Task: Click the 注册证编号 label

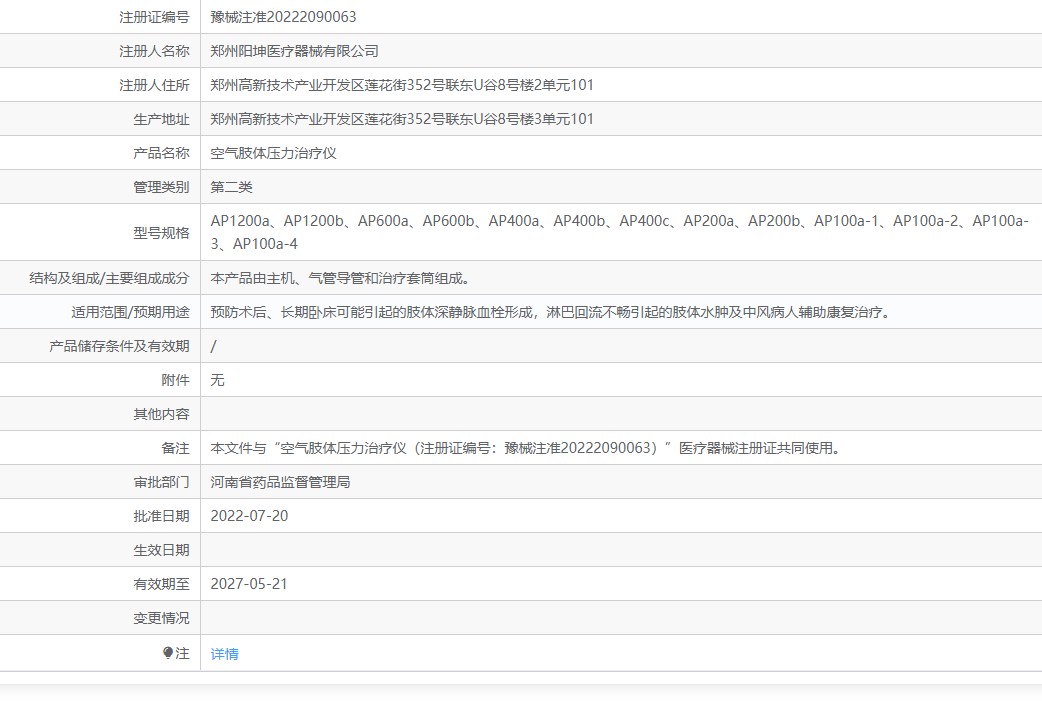Action: 154,17
